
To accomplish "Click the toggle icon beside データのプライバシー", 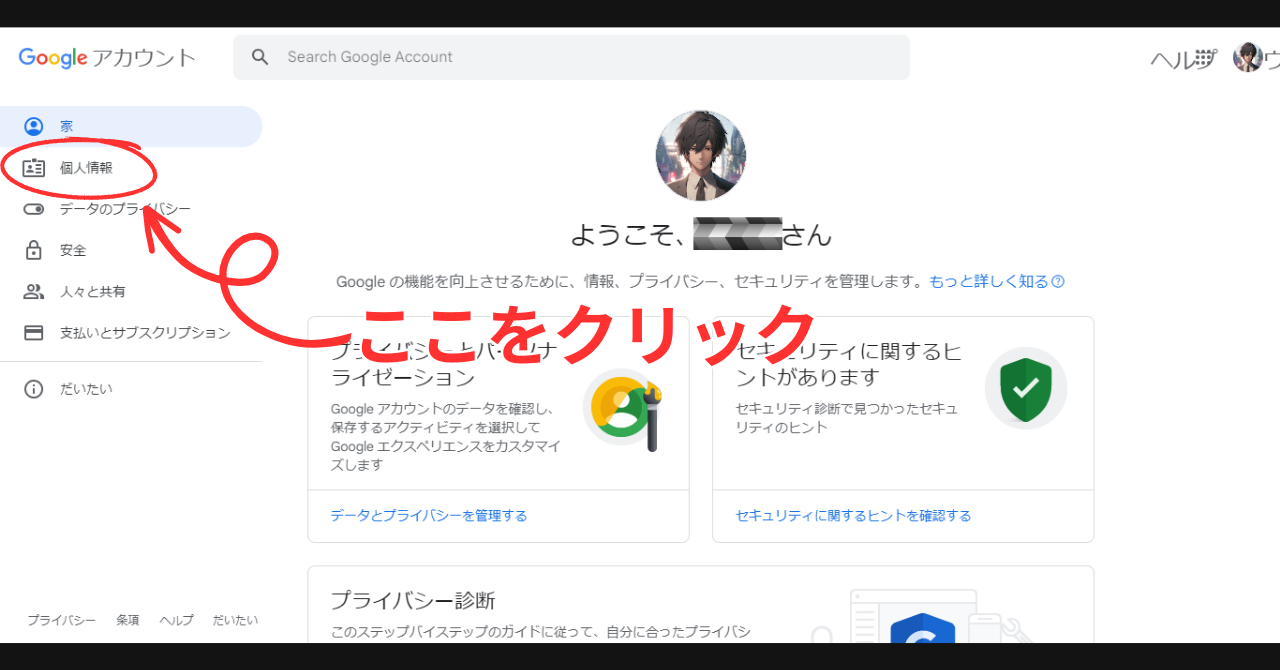I will (33, 208).
